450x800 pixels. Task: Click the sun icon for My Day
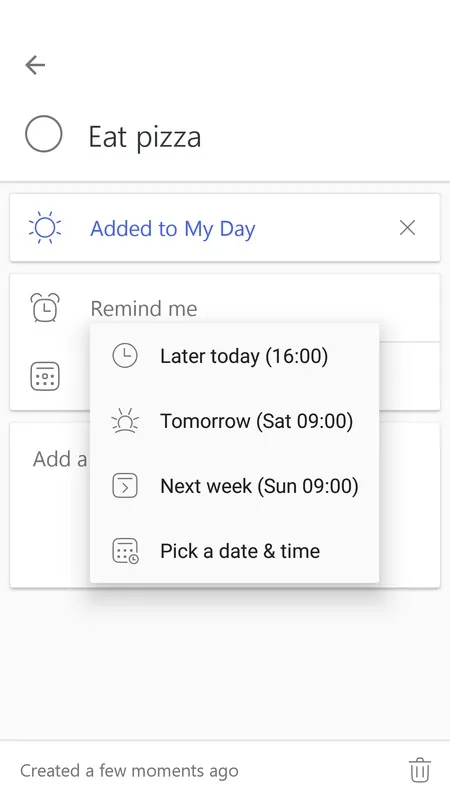pyautogui.click(x=45, y=228)
